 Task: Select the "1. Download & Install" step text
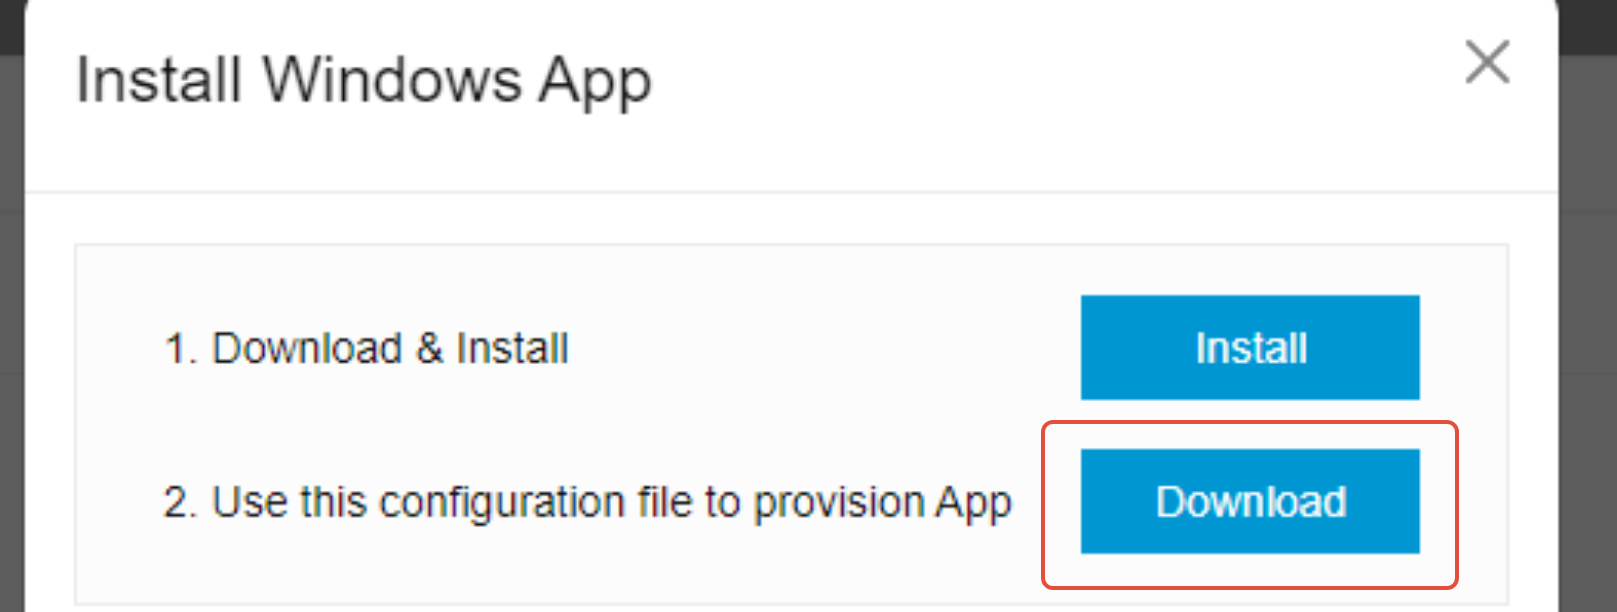click(x=366, y=349)
